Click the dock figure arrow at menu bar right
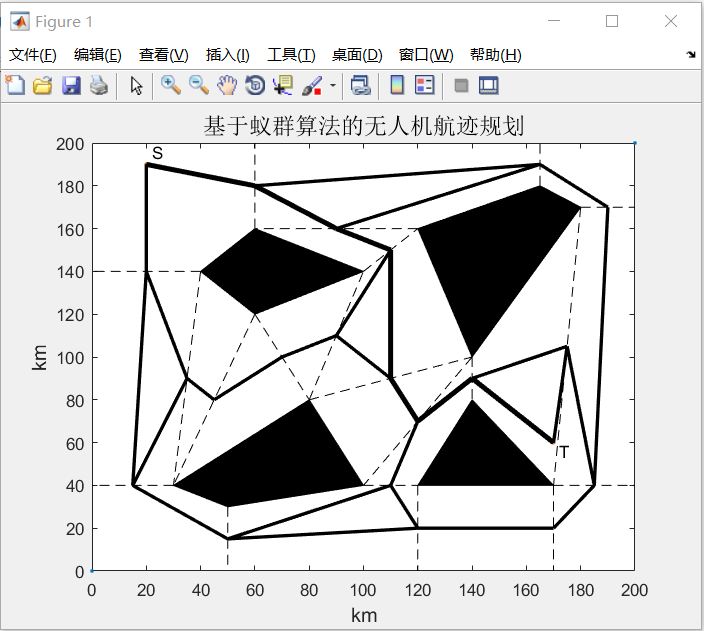 click(x=691, y=55)
